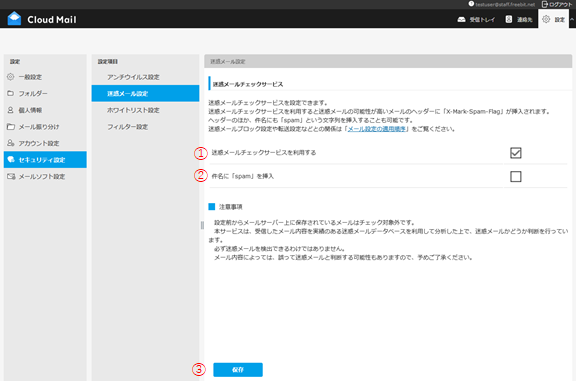Click the 設定項目 column header
Screen dimensions: 576x381
pos(108,61)
